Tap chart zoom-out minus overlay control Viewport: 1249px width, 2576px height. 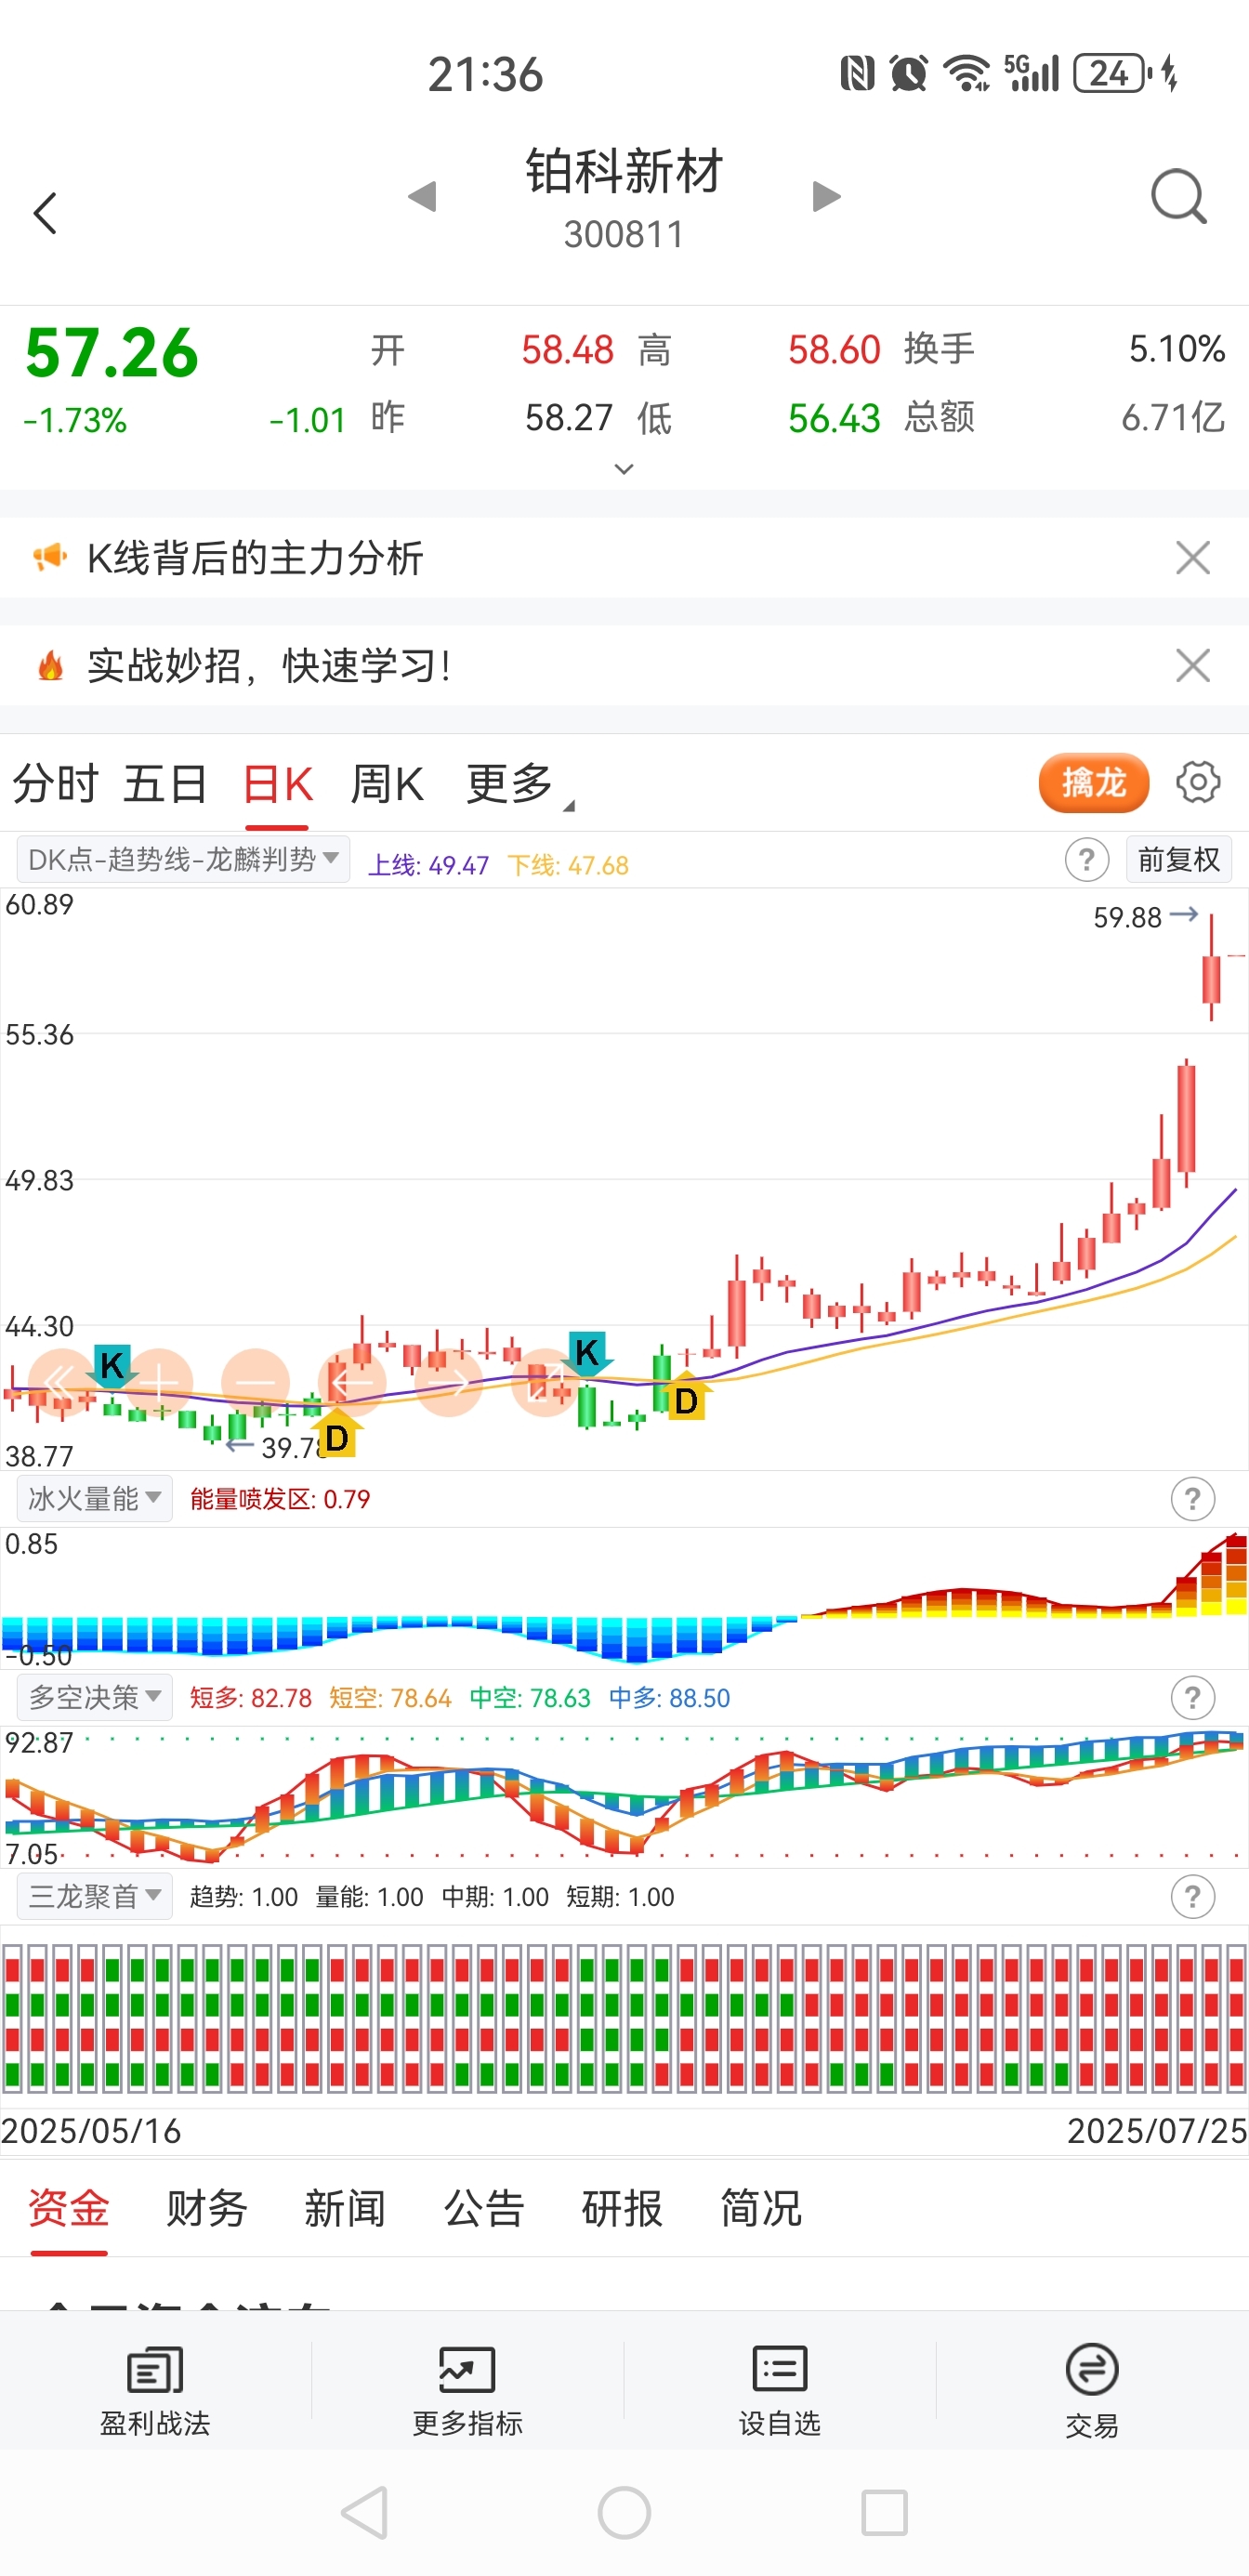pos(255,1383)
